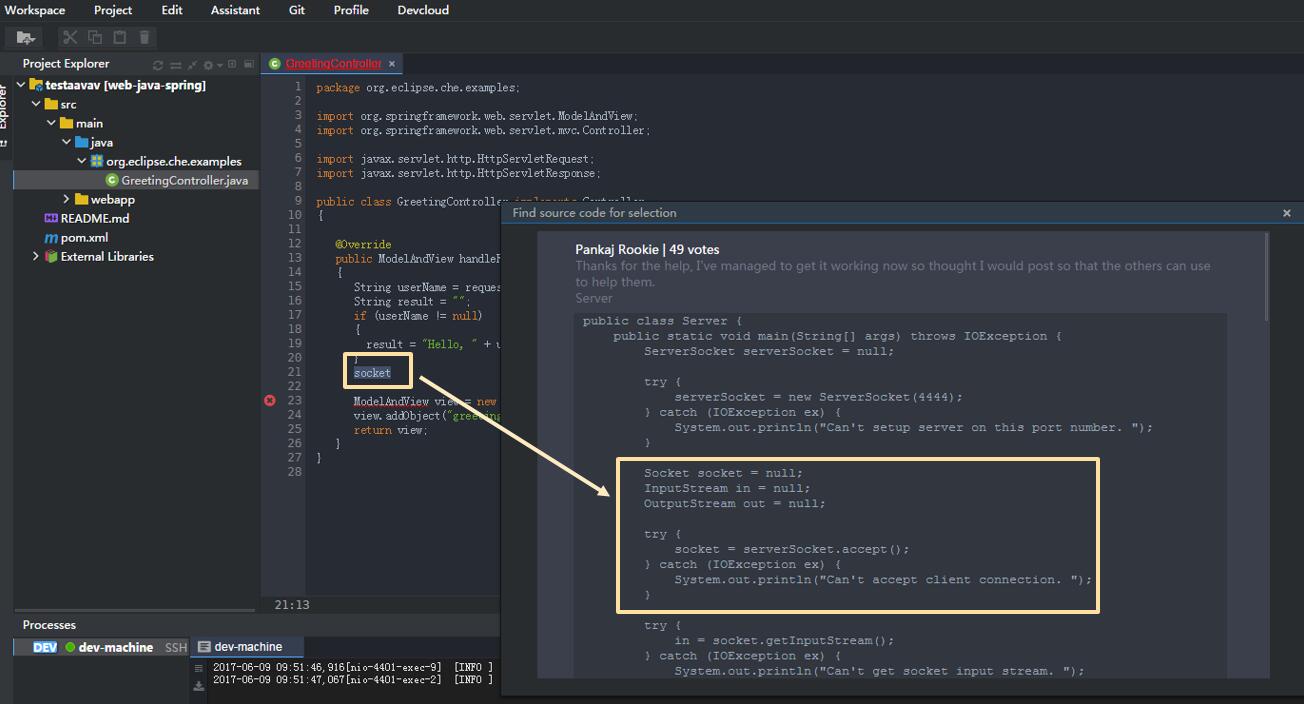Click the maximize panel icon in Project Explorer
This screenshot has width=1304, height=704.
pyautogui.click(x=232, y=64)
